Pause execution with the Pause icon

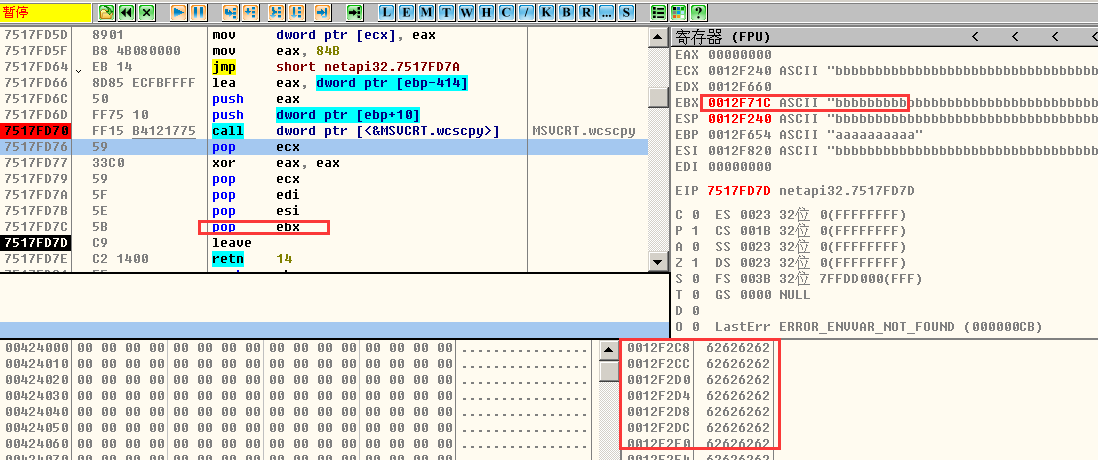[x=198, y=13]
